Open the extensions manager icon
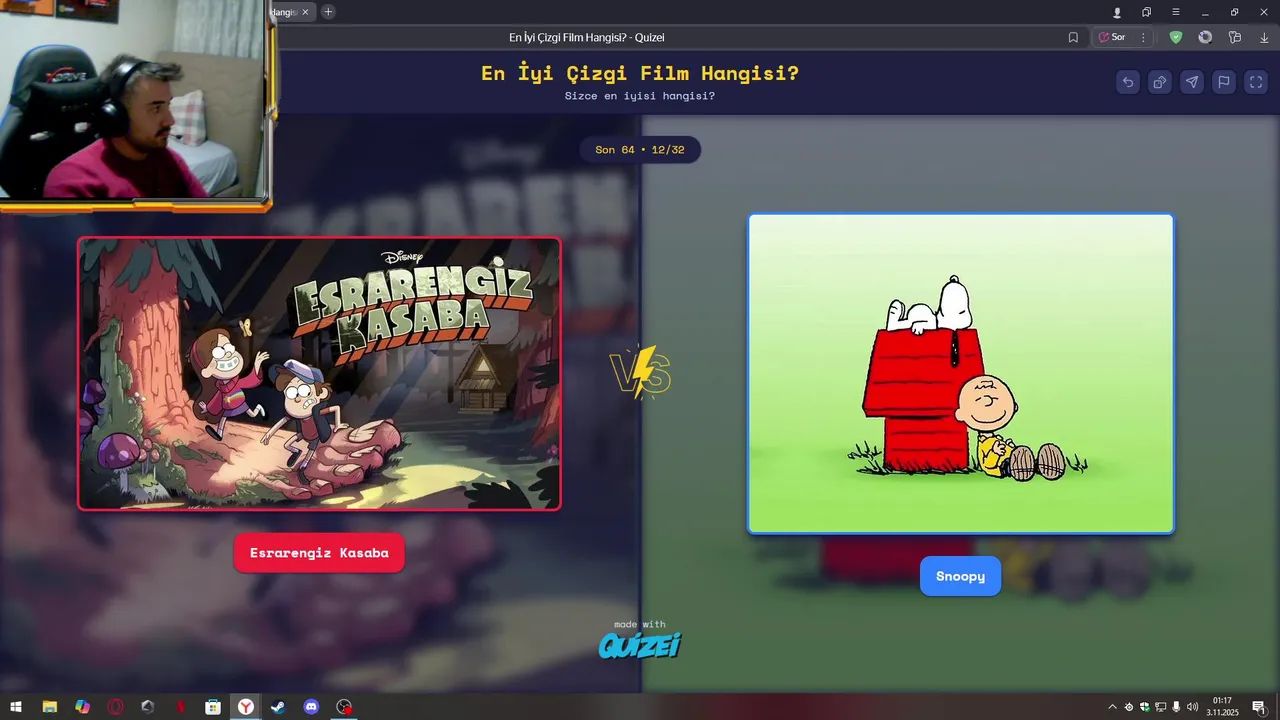 click(x=1235, y=37)
